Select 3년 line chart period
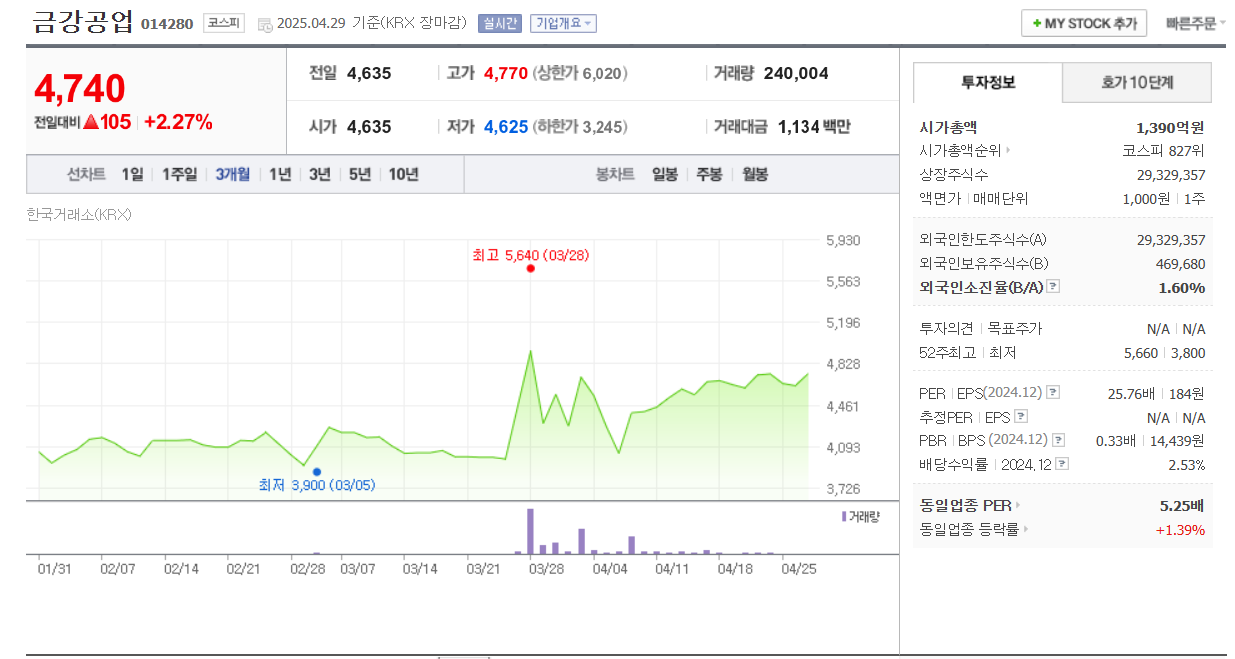Viewport: 1235px width, 659px height. [x=319, y=174]
